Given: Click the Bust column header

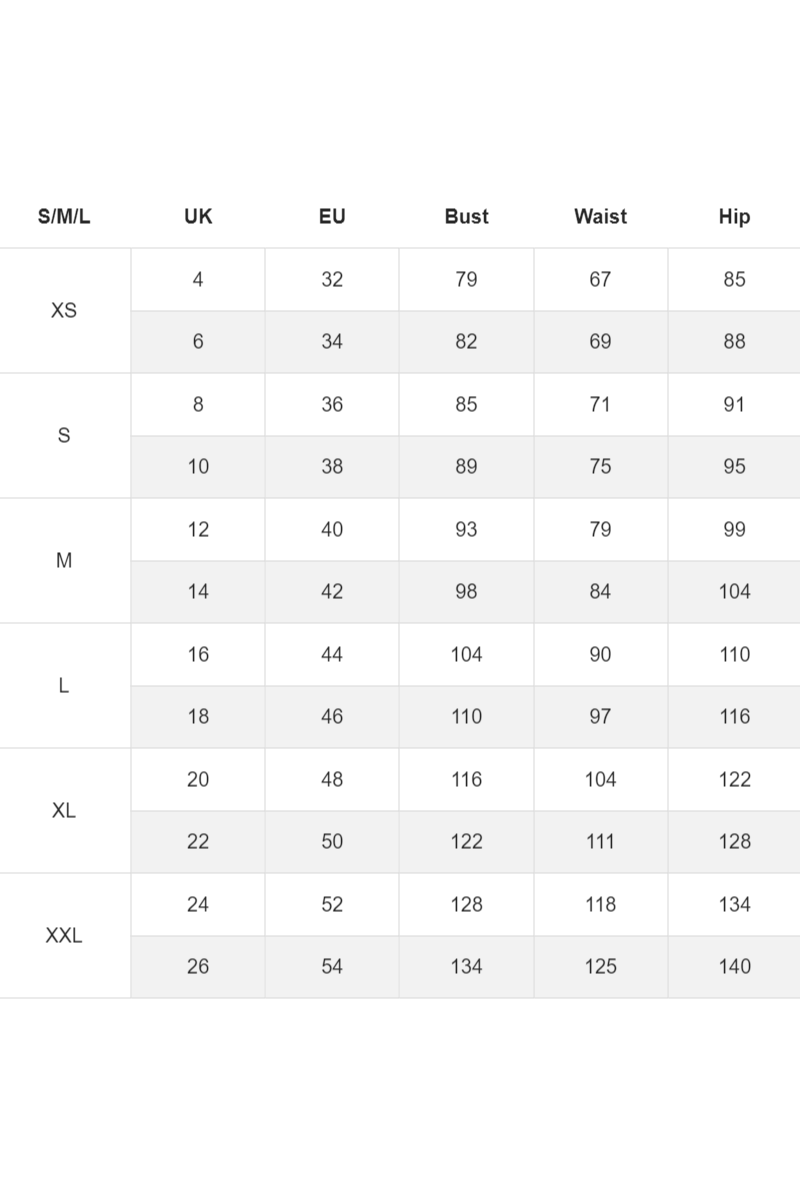Looking at the screenshot, I should [x=466, y=217].
